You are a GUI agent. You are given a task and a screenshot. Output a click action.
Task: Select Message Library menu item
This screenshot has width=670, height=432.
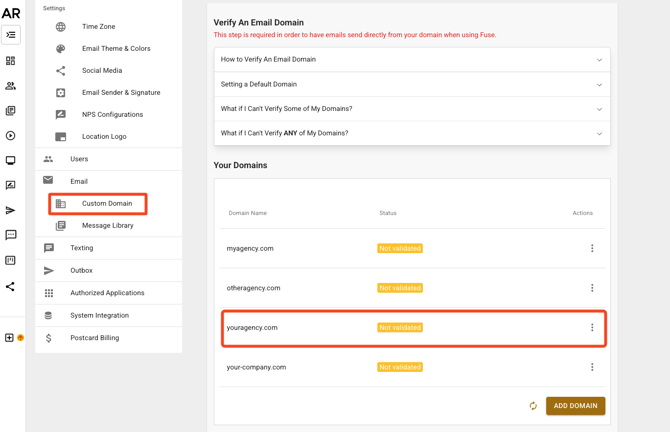(107, 226)
